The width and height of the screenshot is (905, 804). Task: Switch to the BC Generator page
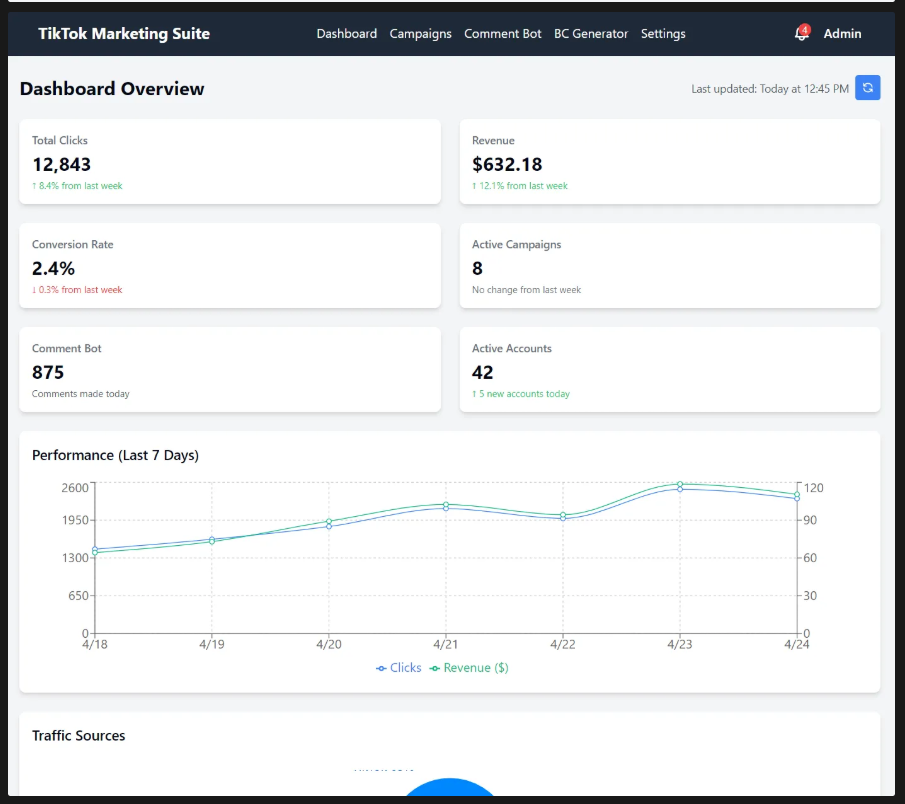[591, 34]
